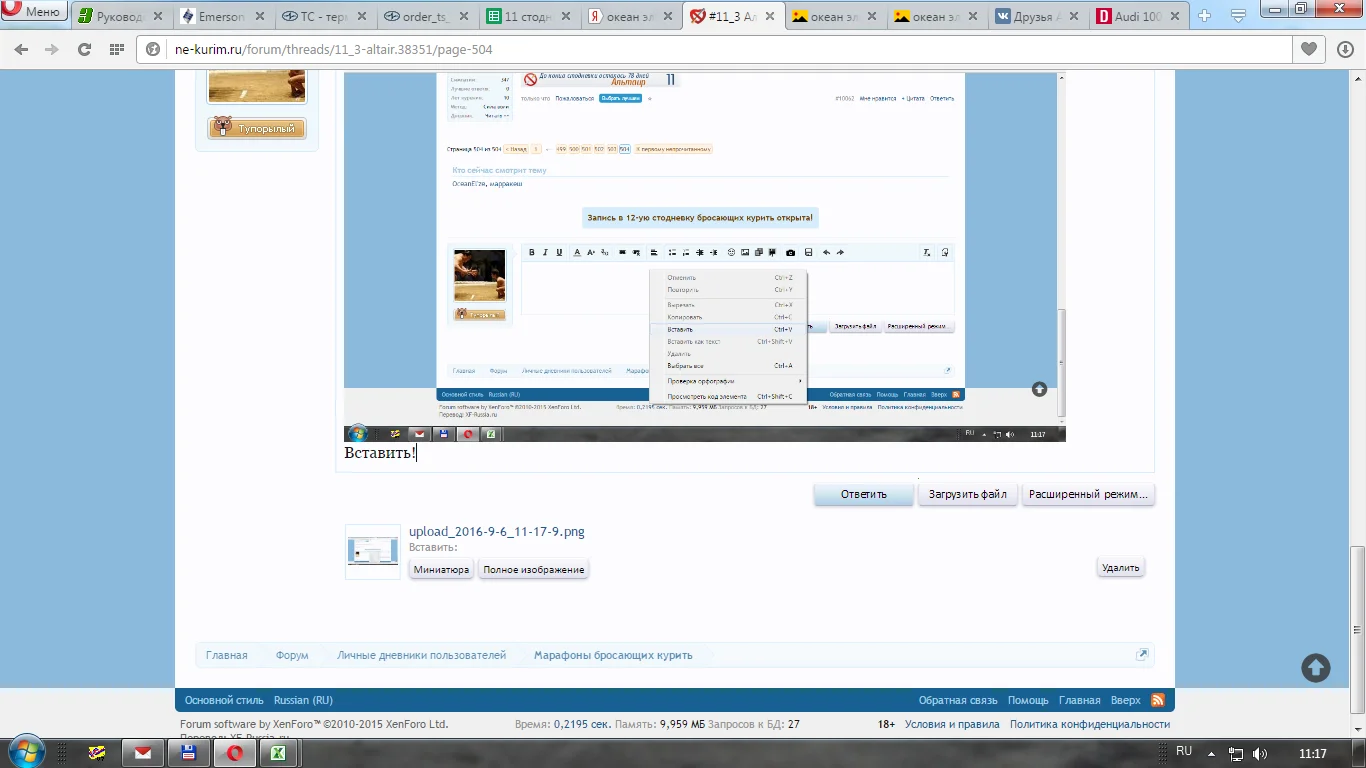The height and width of the screenshot is (768, 1366).
Task: Open the Основной стиль style chooser
Action: tap(224, 700)
